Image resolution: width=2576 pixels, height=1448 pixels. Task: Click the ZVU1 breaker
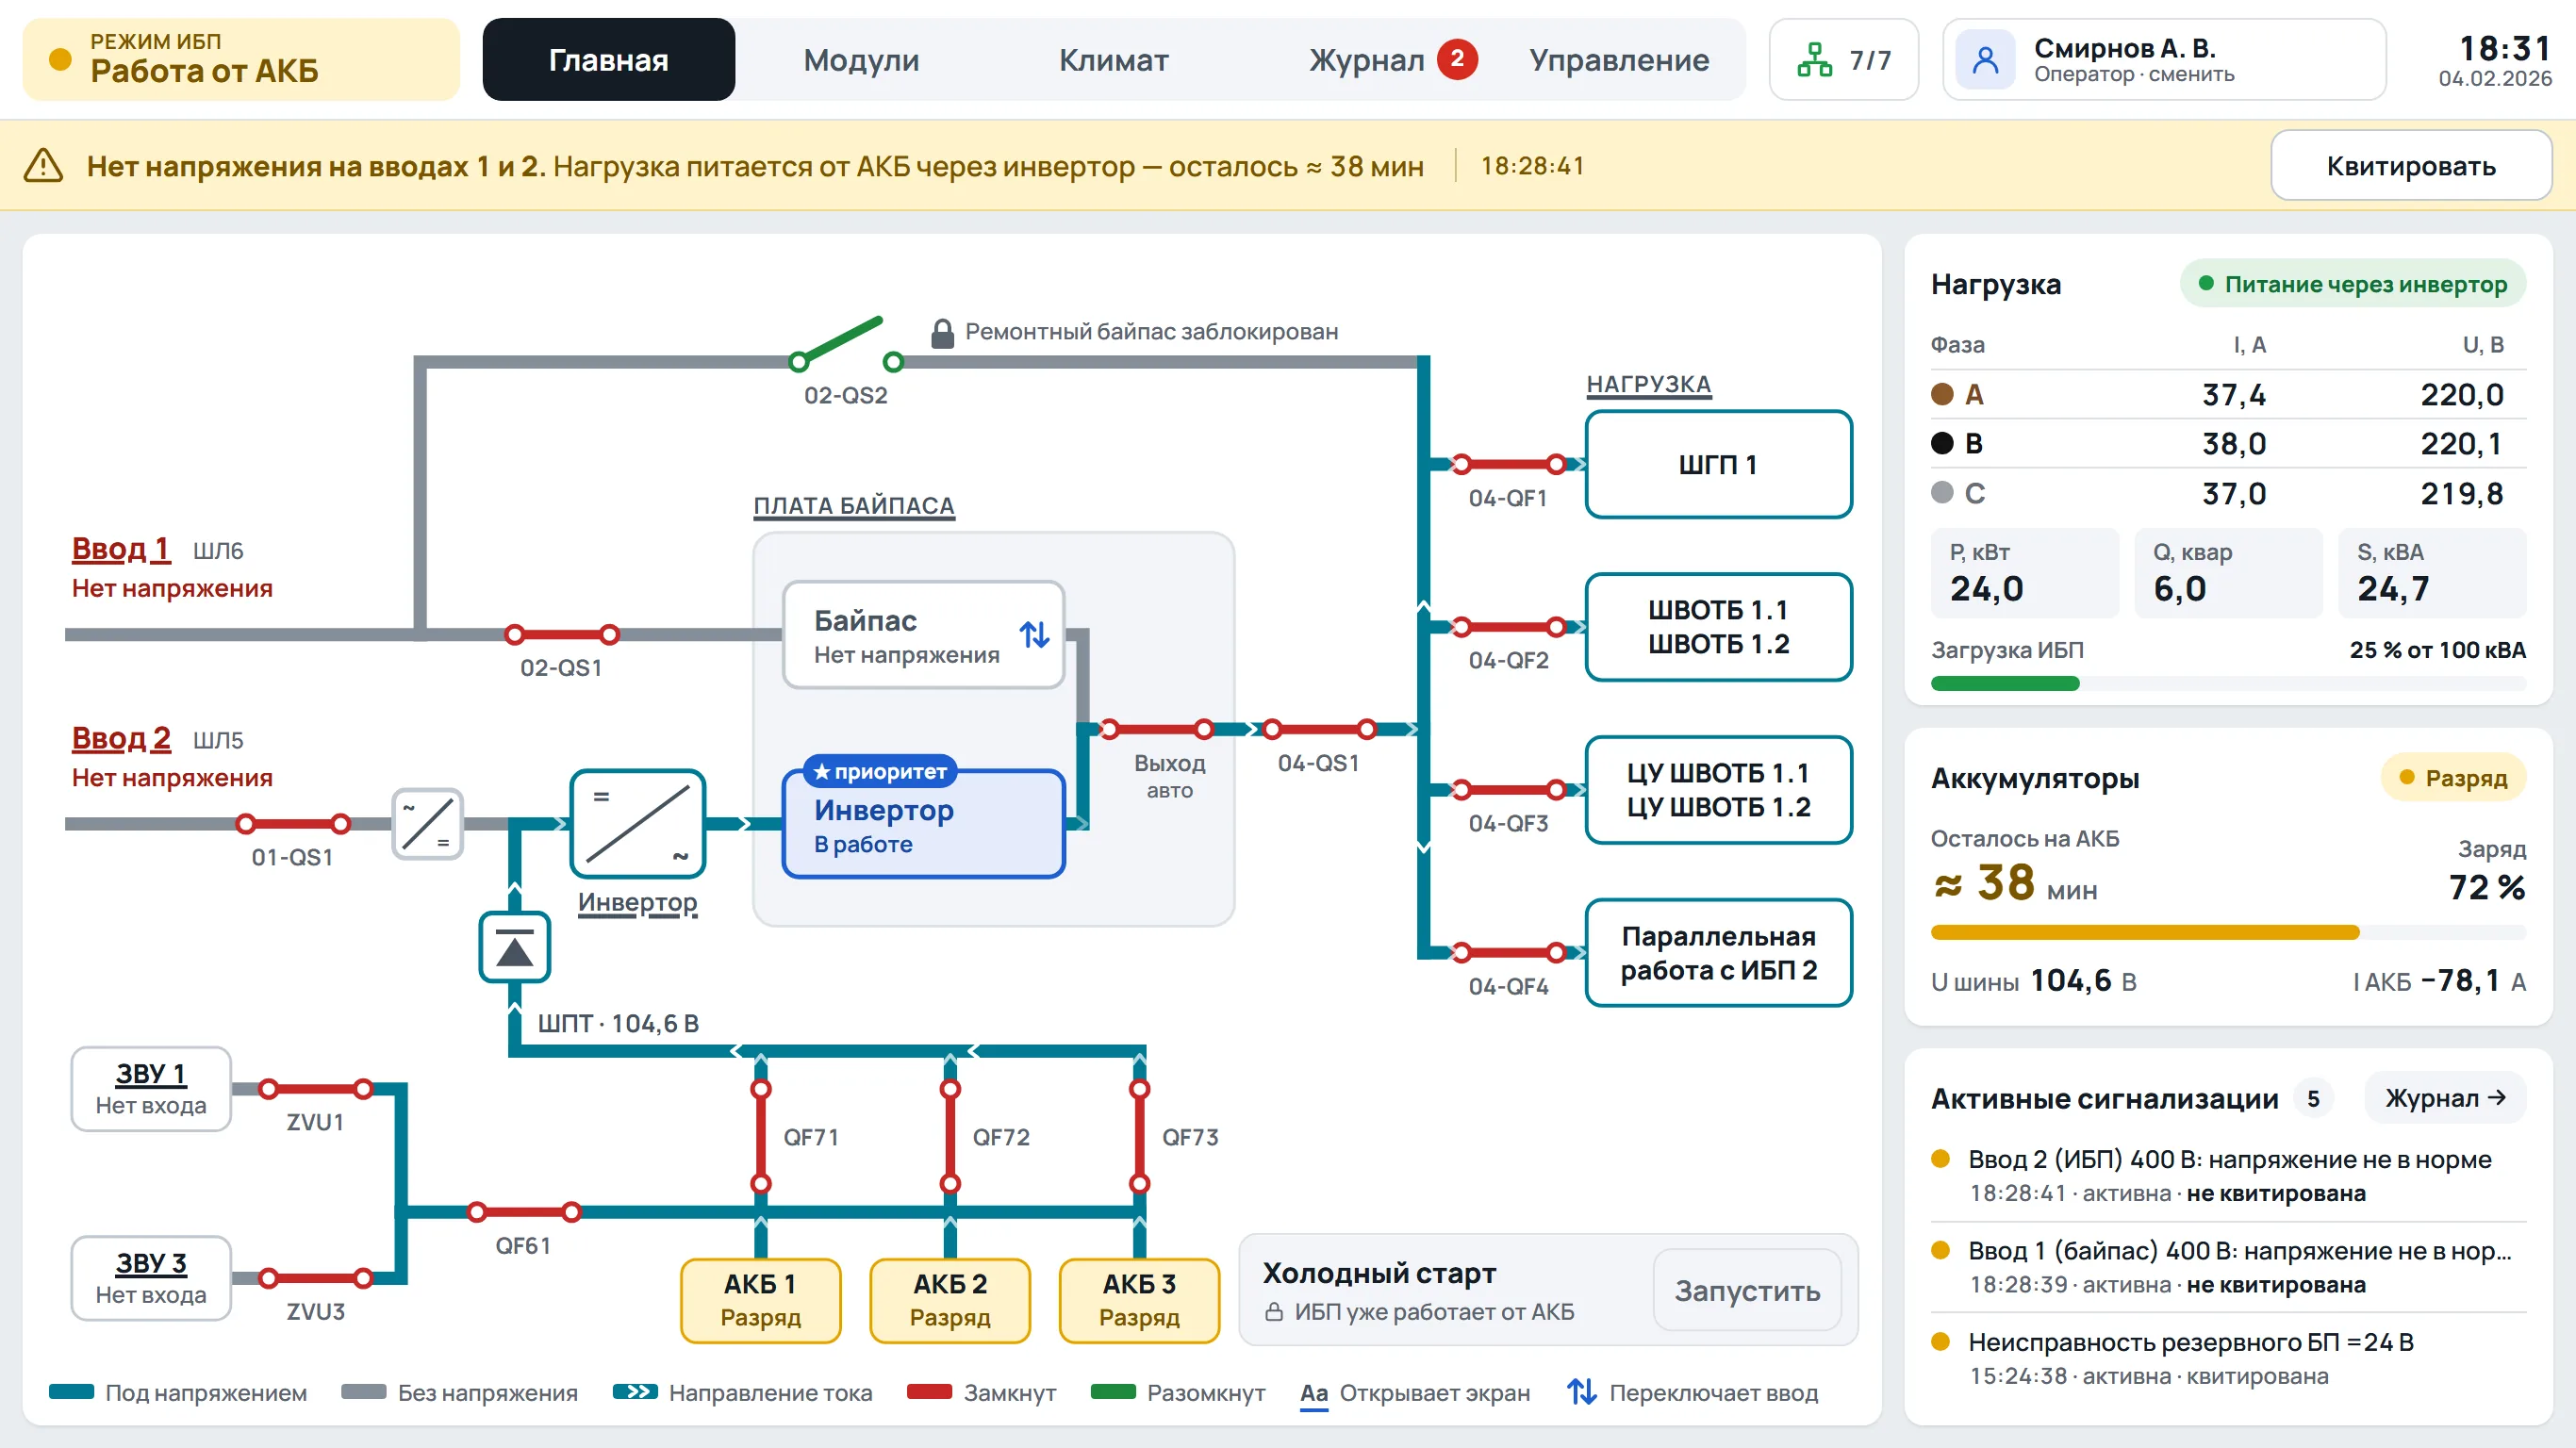click(x=316, y=1089)
